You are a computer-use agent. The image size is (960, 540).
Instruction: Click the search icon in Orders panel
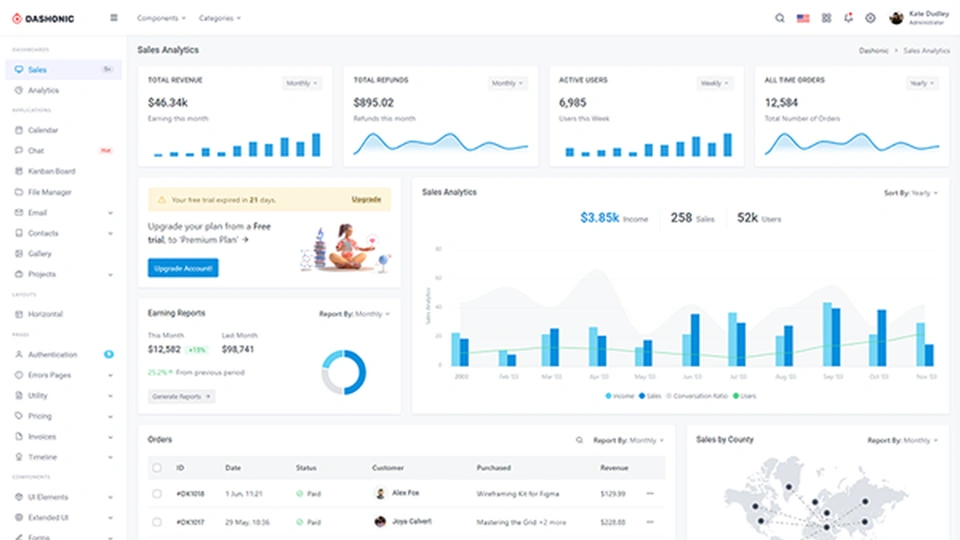click(x=579, y=440)
